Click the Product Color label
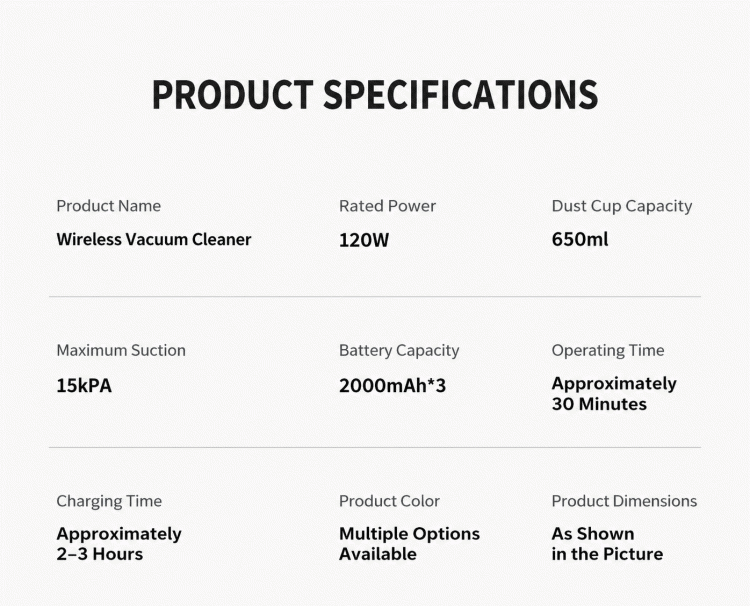The width and height of the screenshot is (750, 606). tap(389, 501)
